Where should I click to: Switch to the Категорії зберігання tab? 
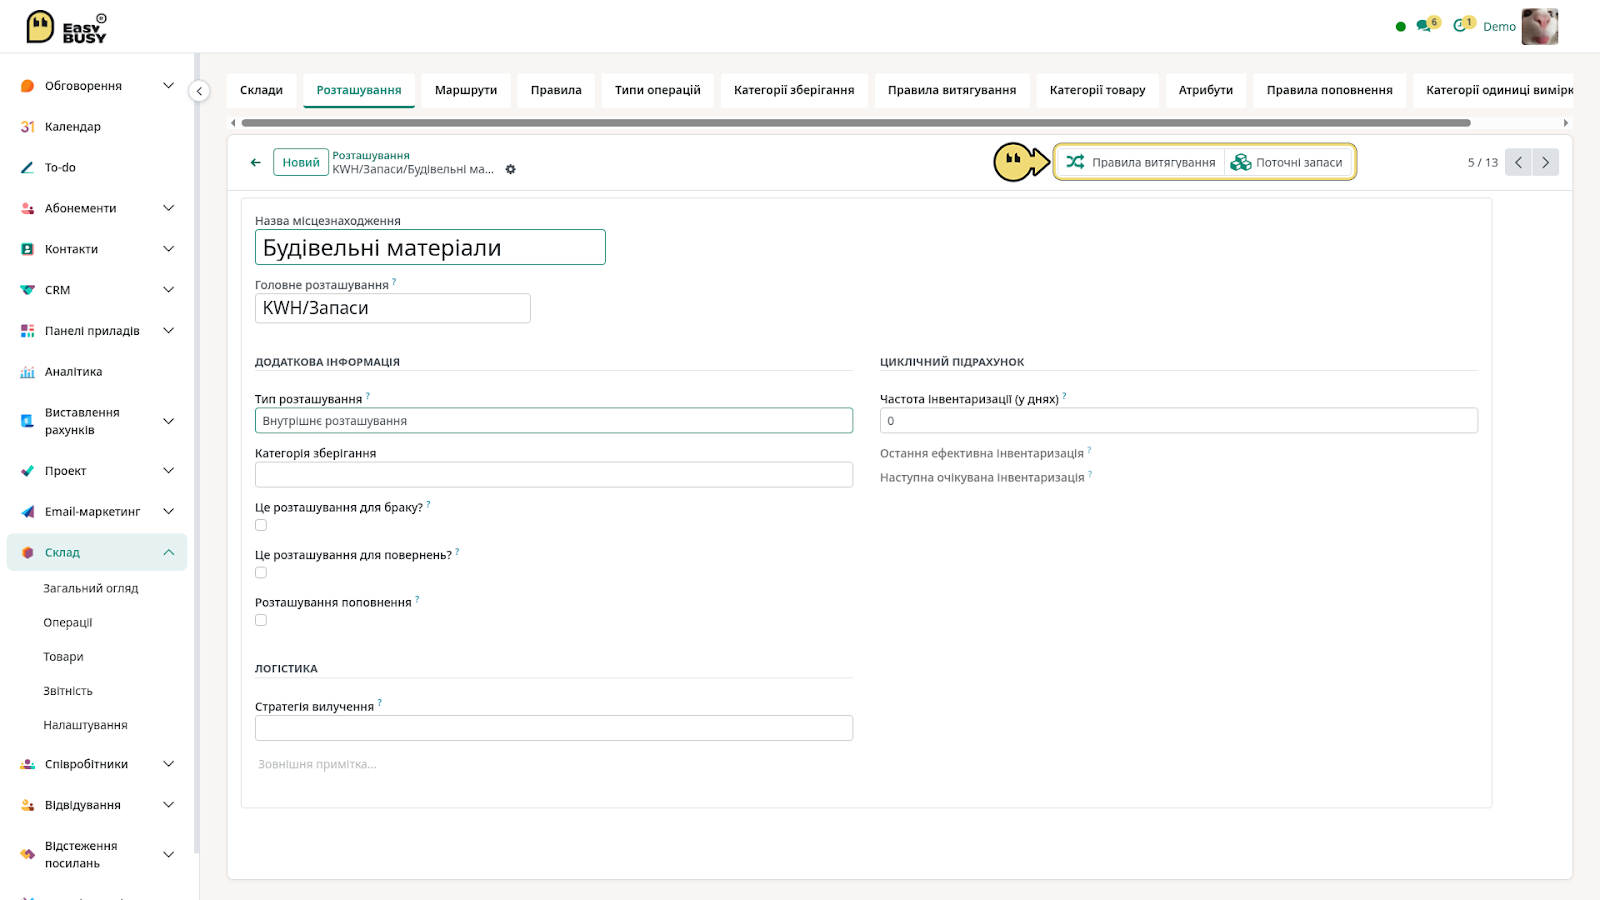point(794,90)
